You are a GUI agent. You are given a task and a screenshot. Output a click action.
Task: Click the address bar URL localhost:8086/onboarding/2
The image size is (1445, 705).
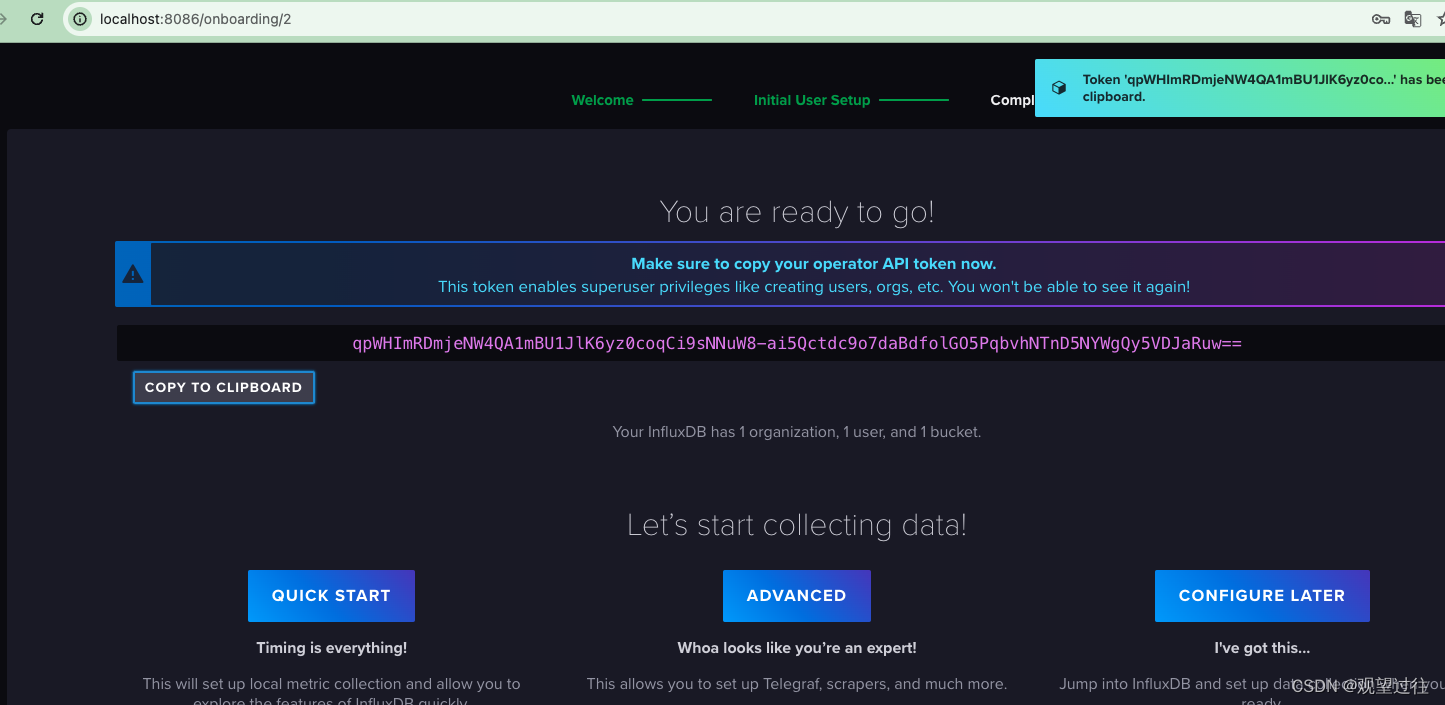(x=196, y=19)
